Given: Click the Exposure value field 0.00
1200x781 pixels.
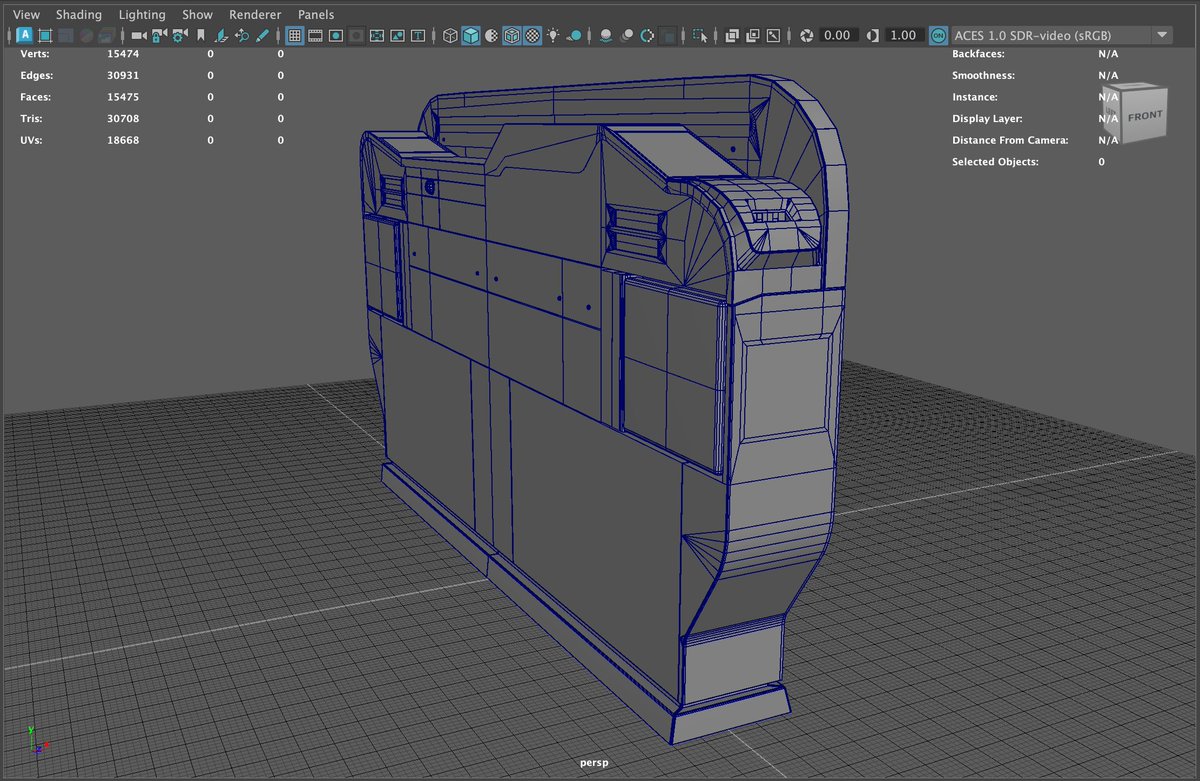Looking at the screenshot, I should pyautogui.click(x=837, y=35).
